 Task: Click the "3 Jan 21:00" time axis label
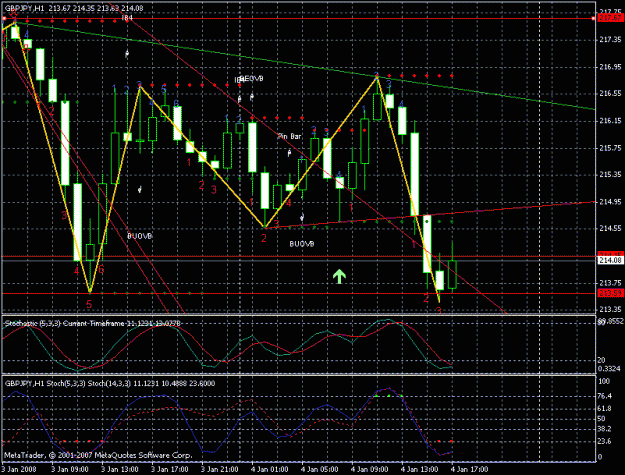pyautogui.click(x=220, y=469)
